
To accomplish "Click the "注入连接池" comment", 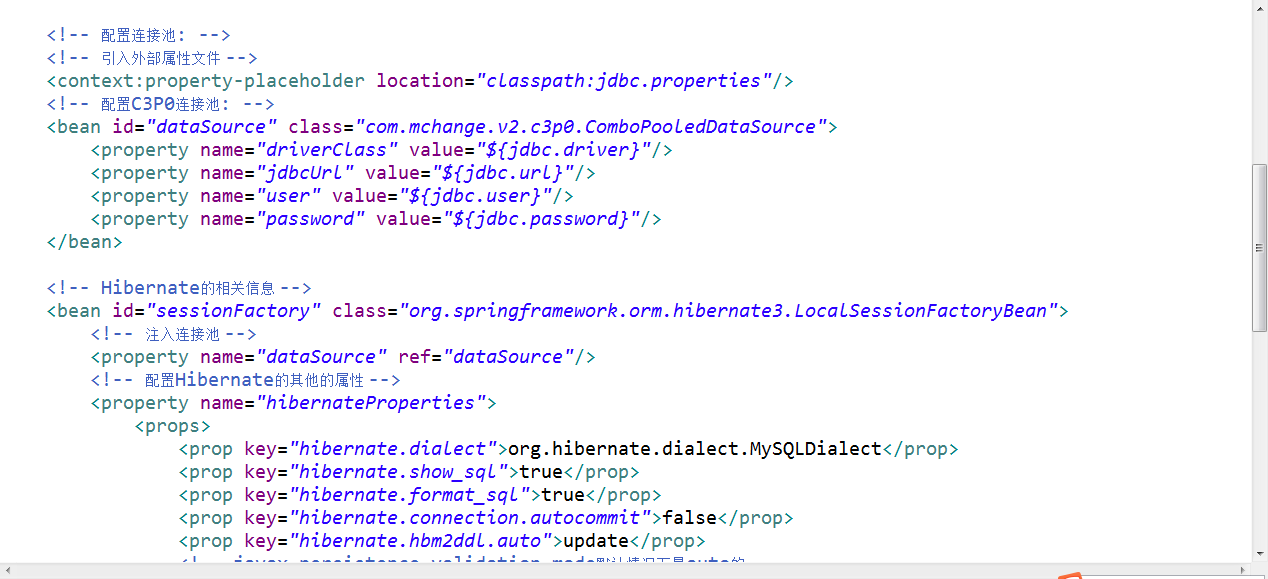I will point(174,334).
